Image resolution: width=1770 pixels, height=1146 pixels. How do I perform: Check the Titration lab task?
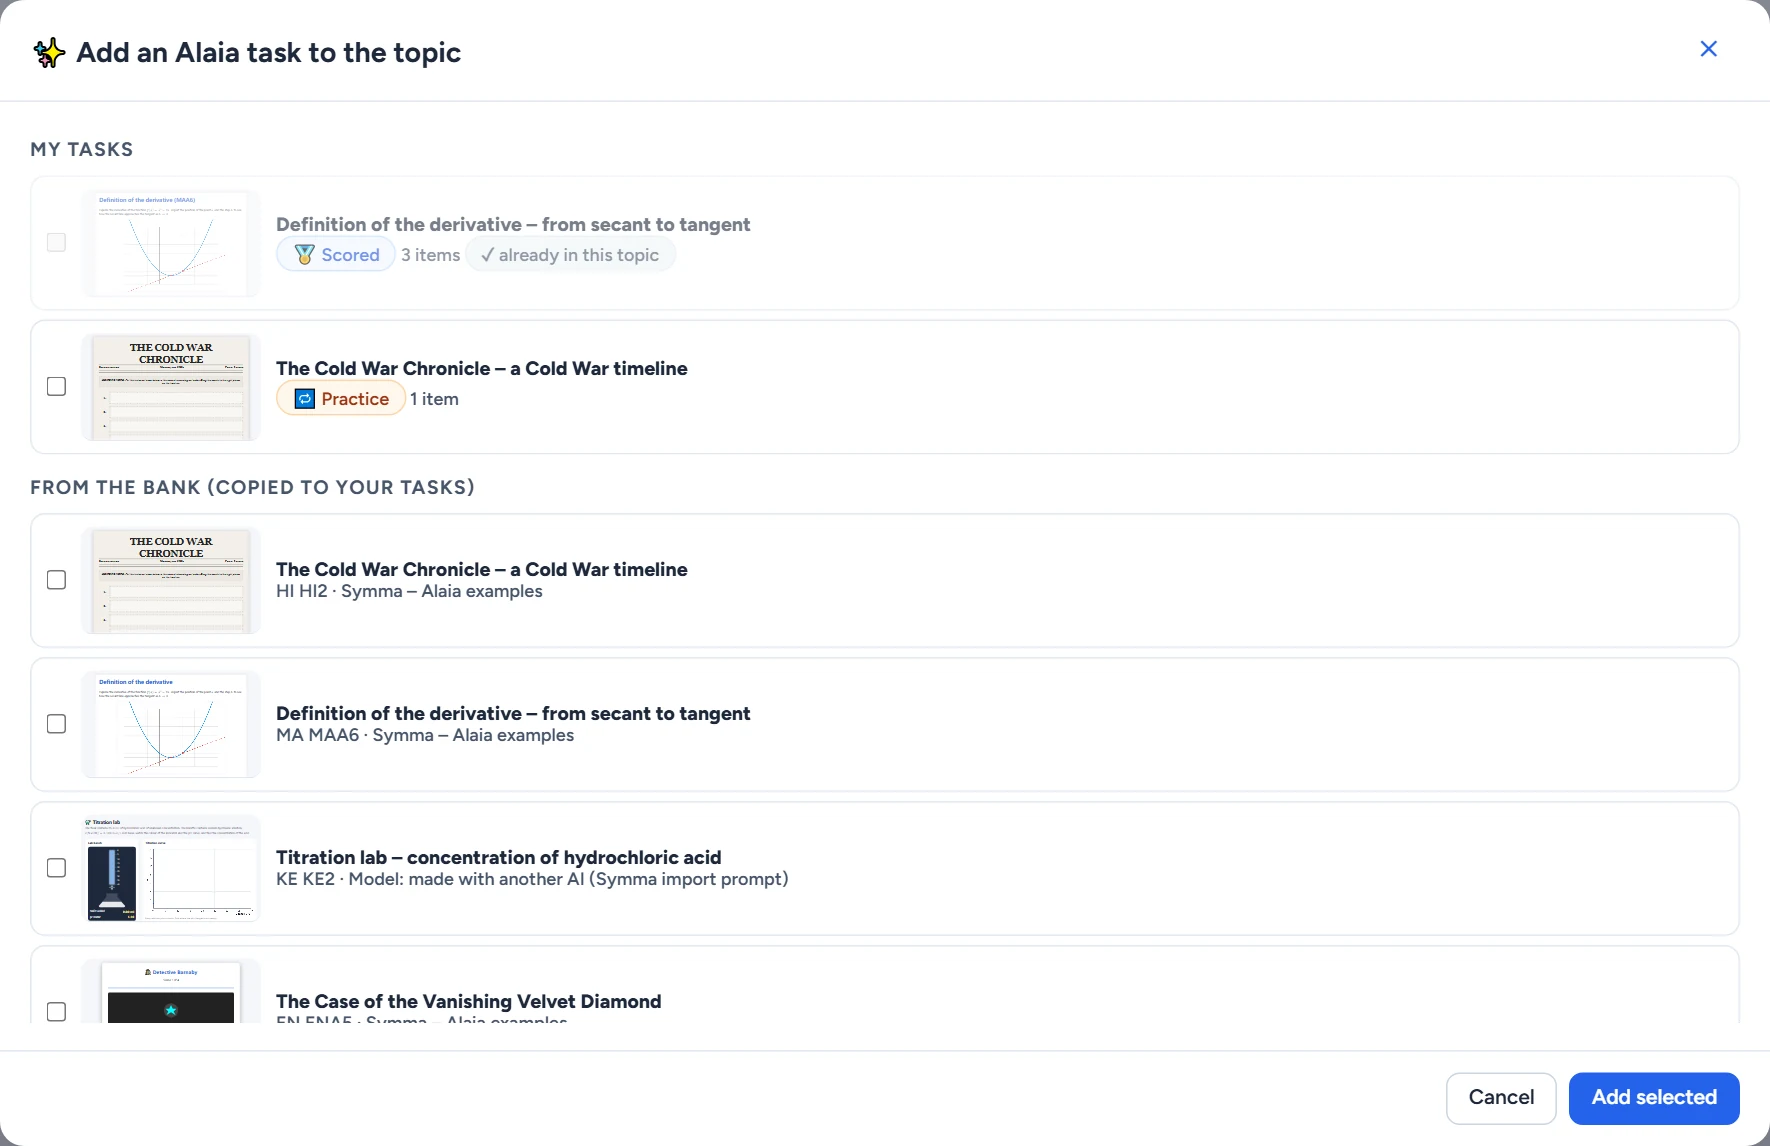pyautogui.click(x=57, y=868)
